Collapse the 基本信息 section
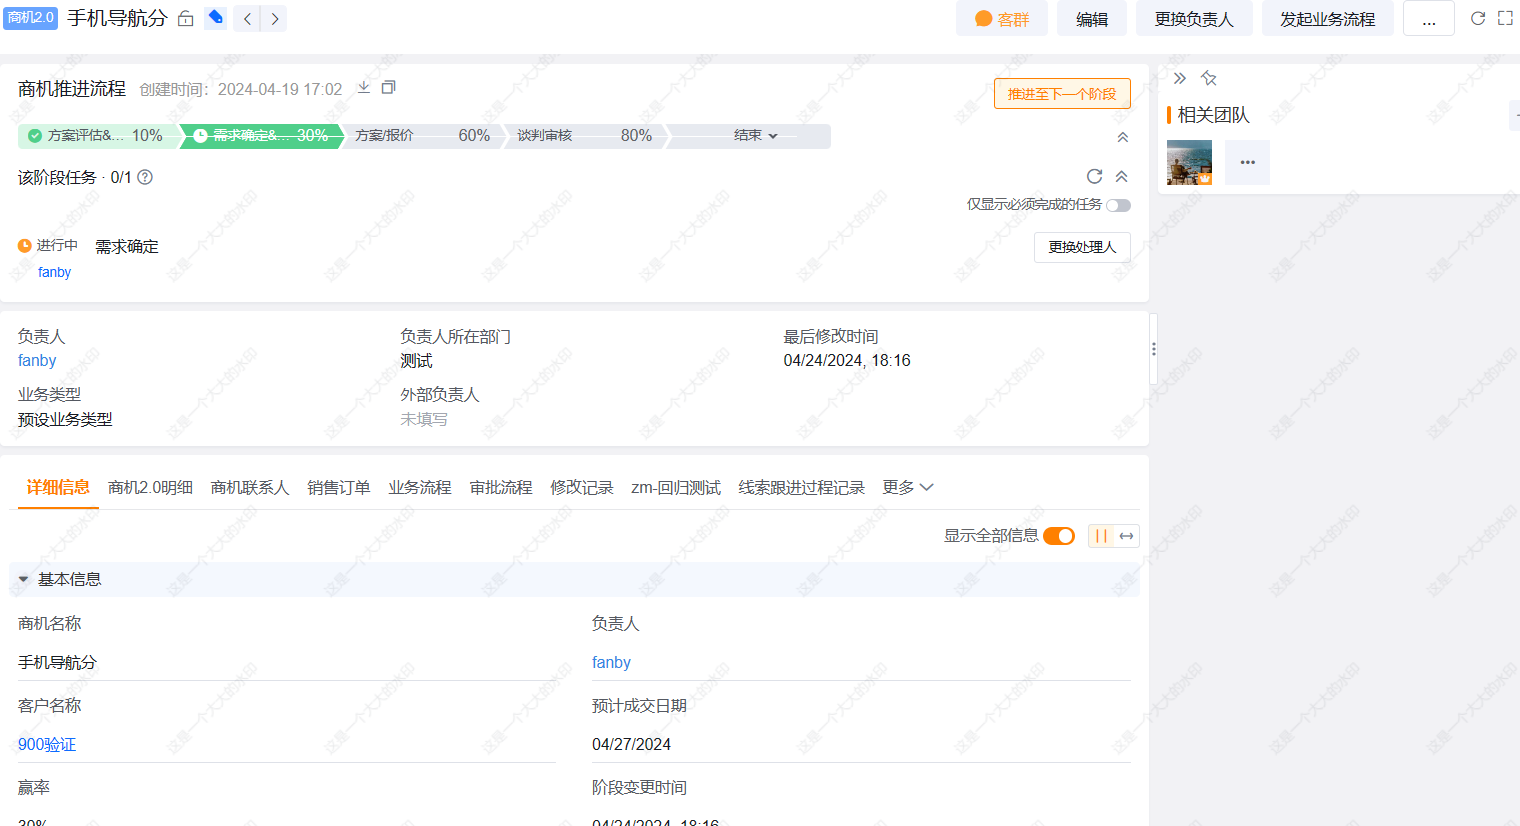 pos(23,579)
